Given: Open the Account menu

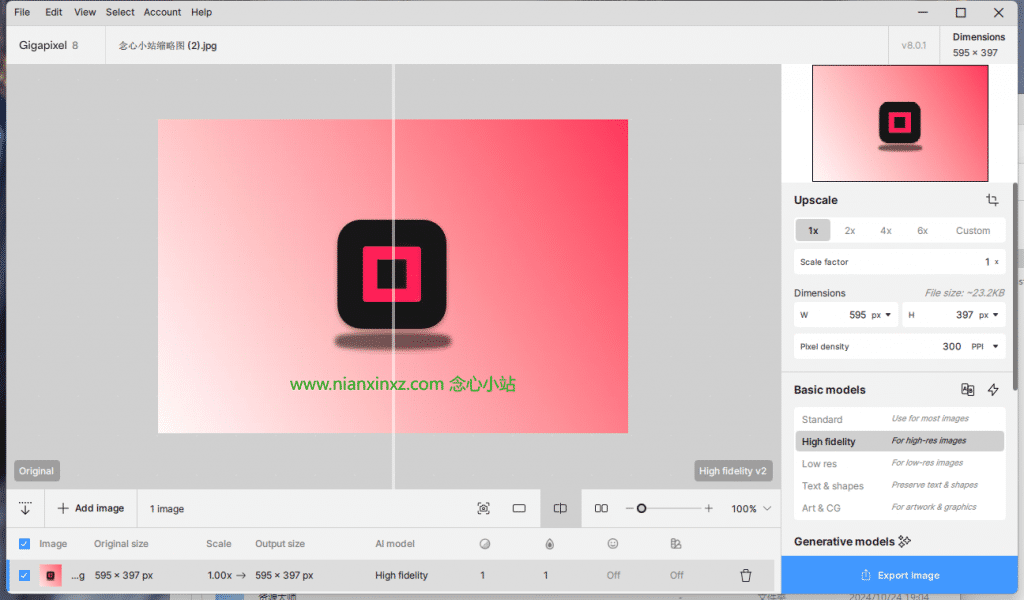Looking at the screenshot, I should click(163, 12).
